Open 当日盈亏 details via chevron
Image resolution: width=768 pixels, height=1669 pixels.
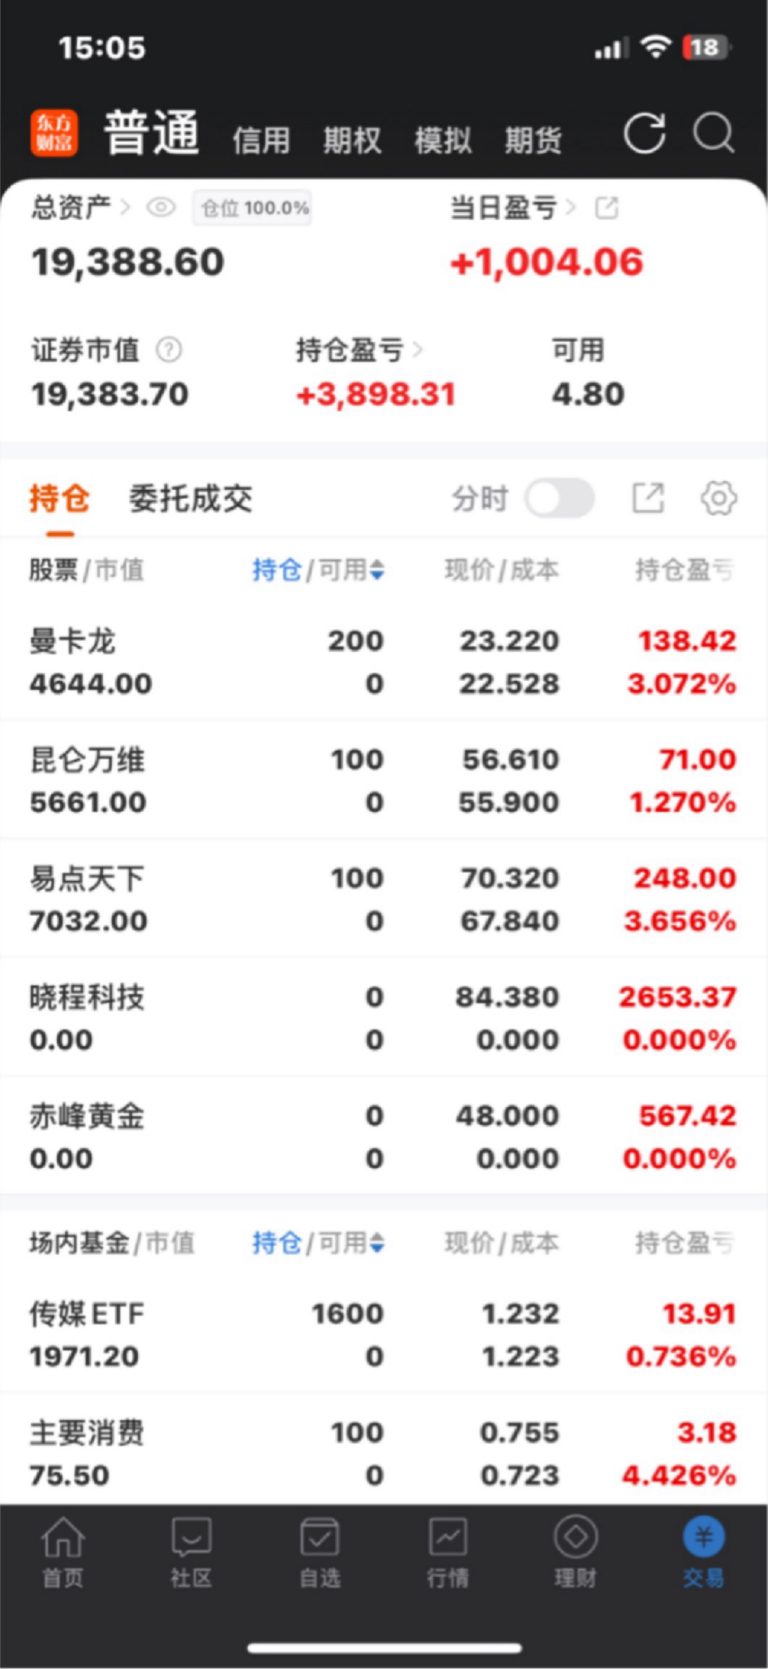(571, 207)
